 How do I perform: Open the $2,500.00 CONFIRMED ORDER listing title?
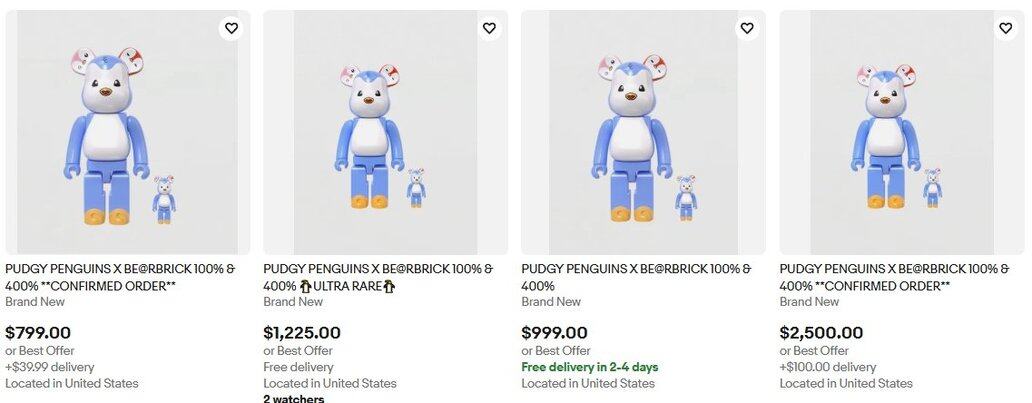894,277
